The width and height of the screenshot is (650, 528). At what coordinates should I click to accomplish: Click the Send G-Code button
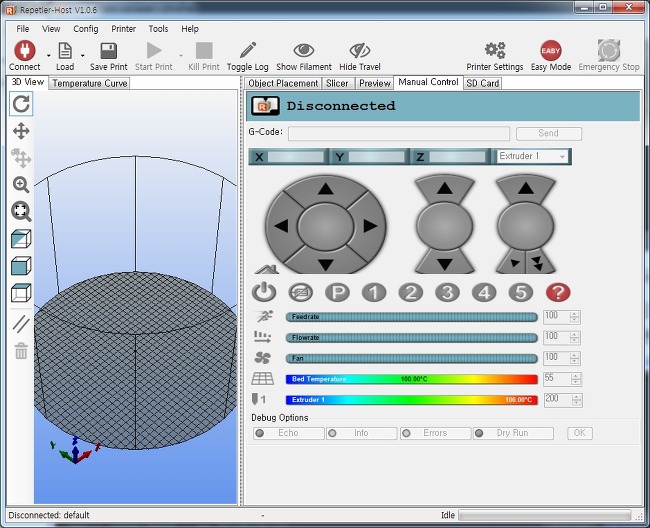(548, 133)
